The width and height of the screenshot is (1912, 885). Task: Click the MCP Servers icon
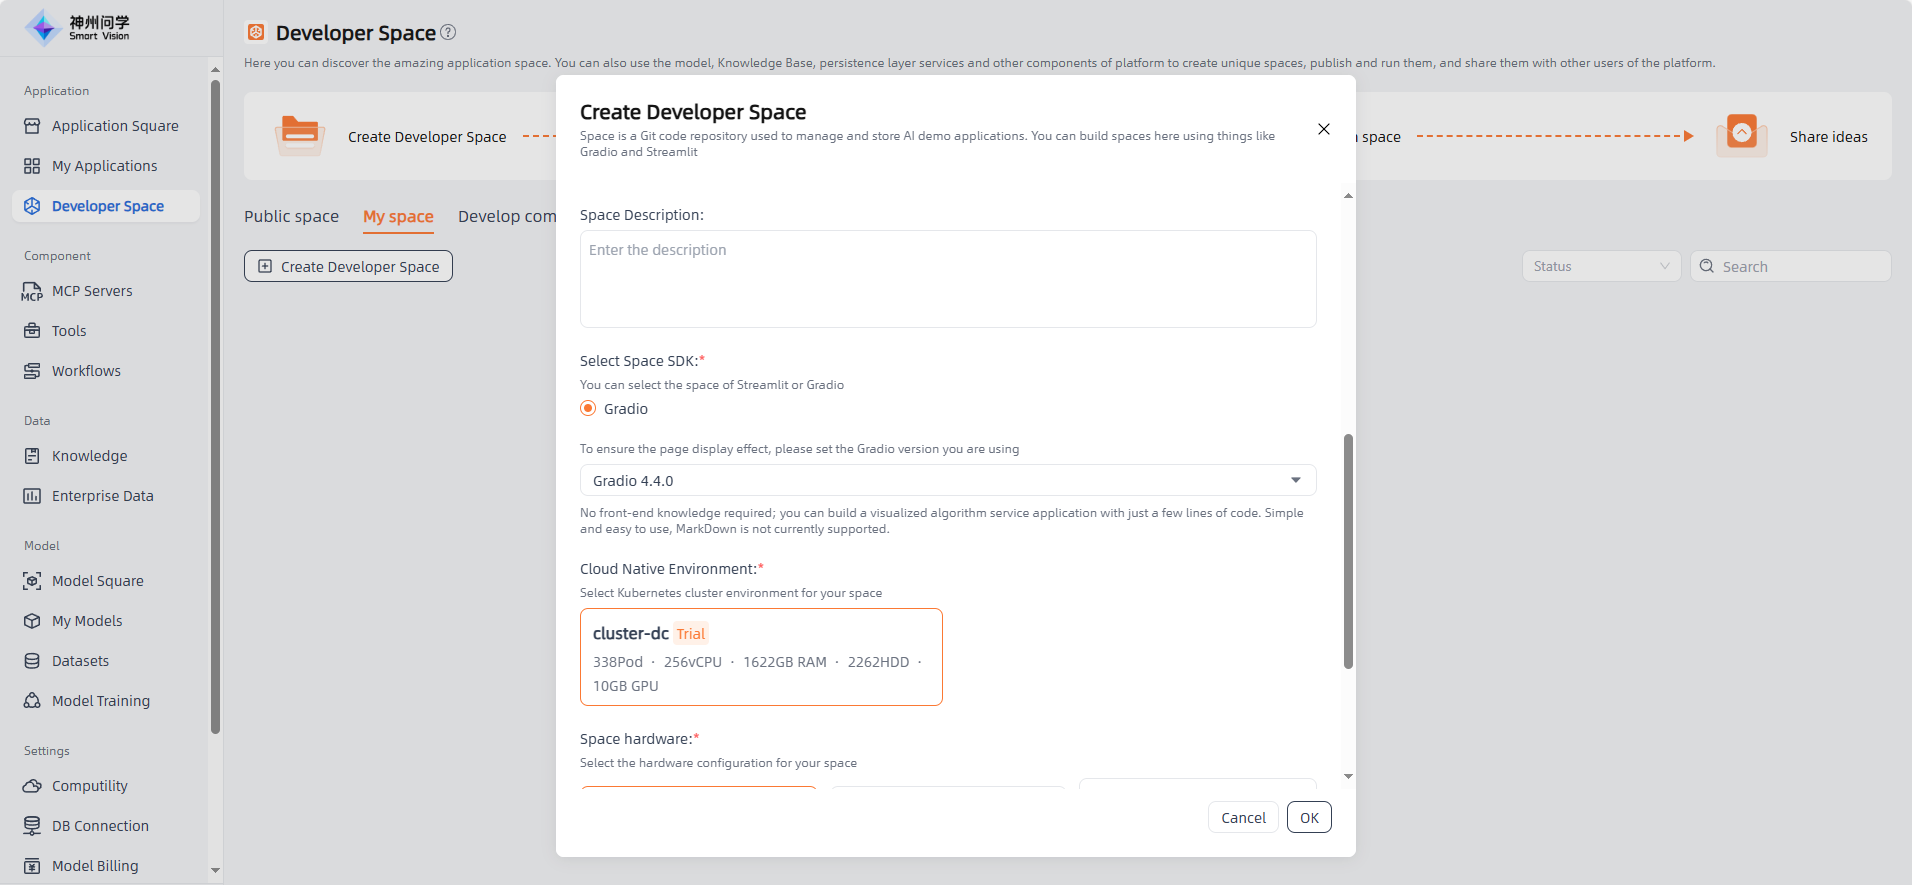click(x=32, y=291)
